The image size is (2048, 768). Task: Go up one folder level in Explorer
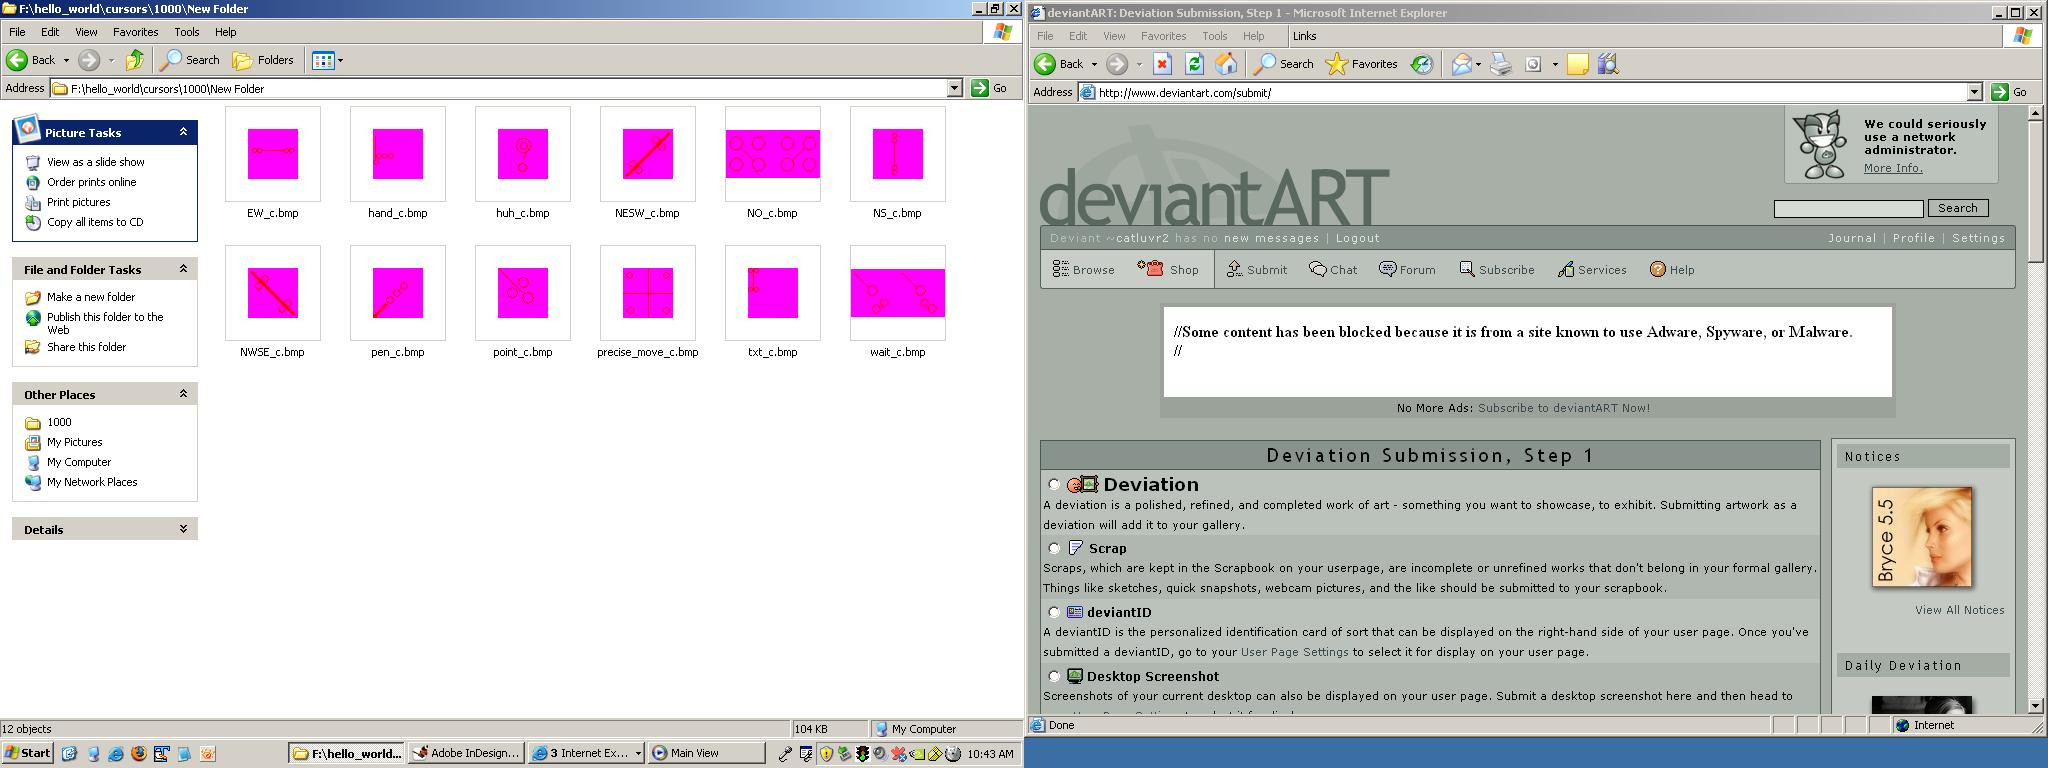[x=135, y=60]
